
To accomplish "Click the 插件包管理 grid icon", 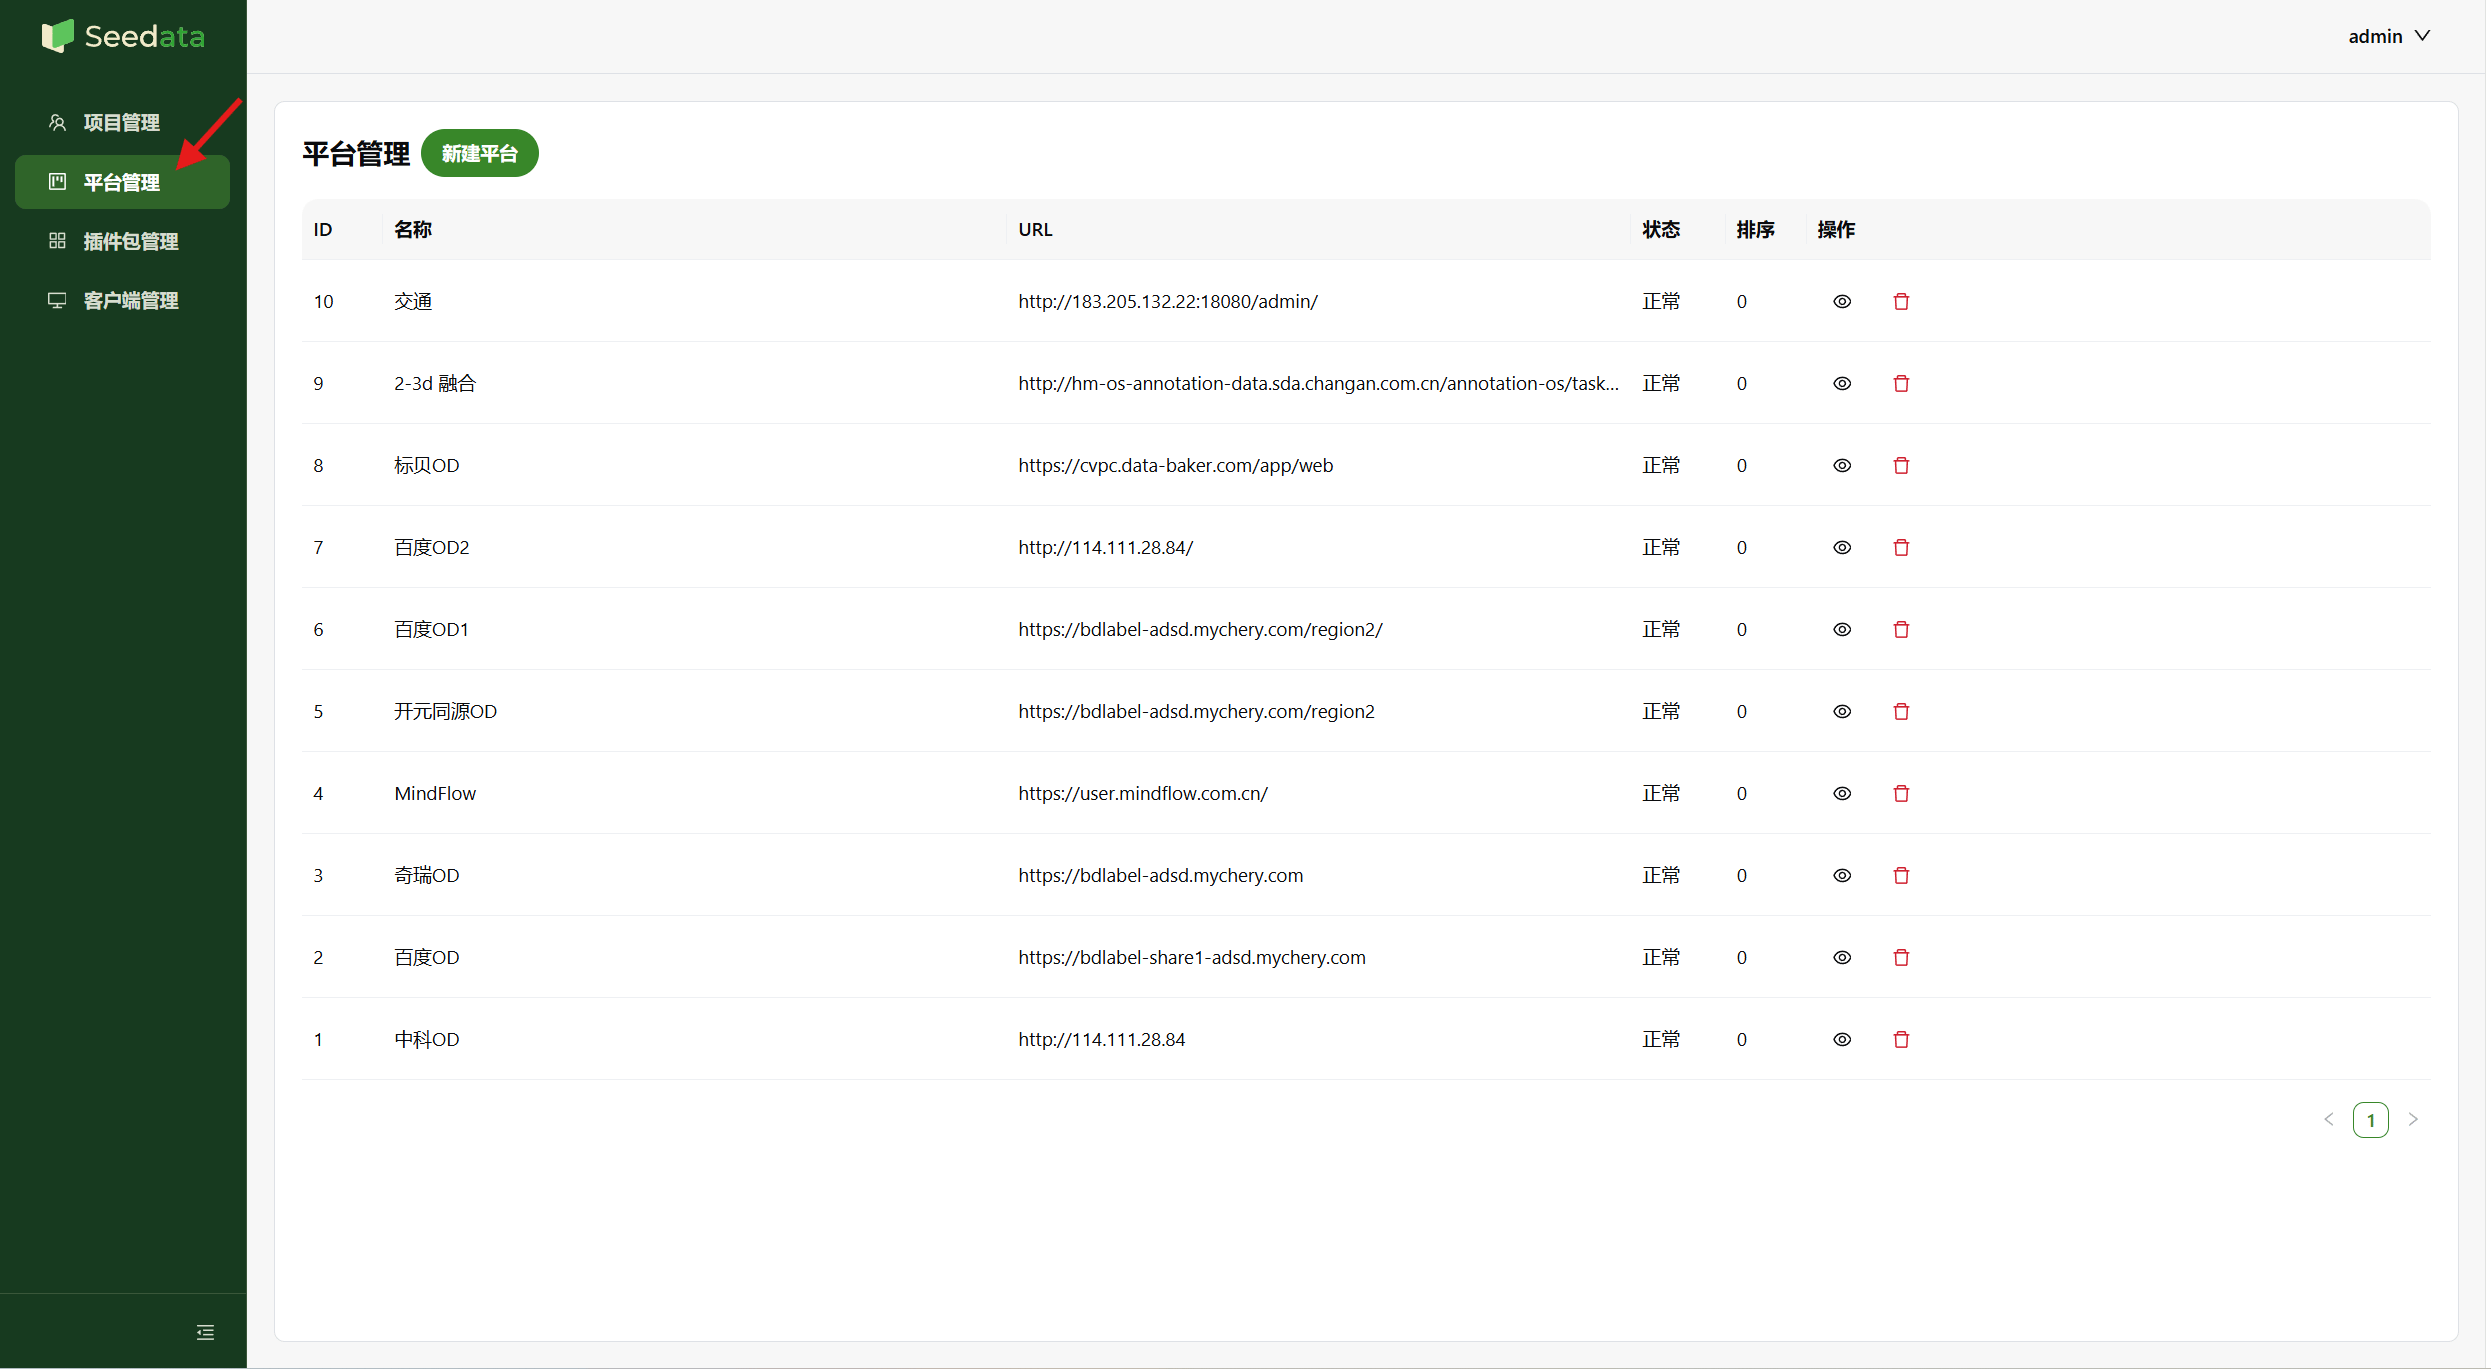I will pos(57,241).
